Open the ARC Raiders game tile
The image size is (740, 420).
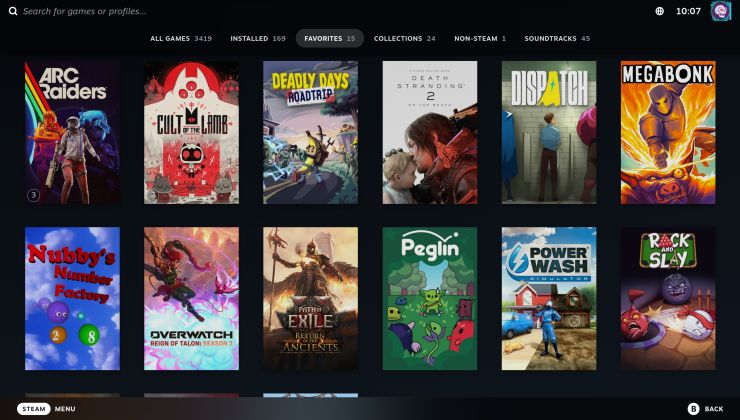(72, 133)
